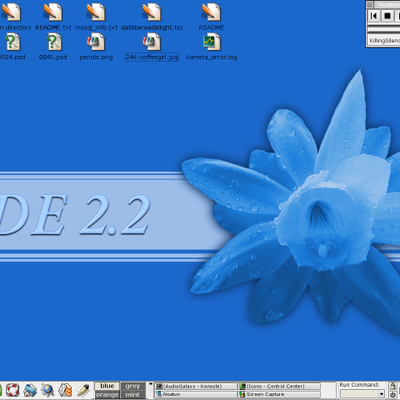
Task: Click Noatun stop button
Action: (x=387, y=16)
